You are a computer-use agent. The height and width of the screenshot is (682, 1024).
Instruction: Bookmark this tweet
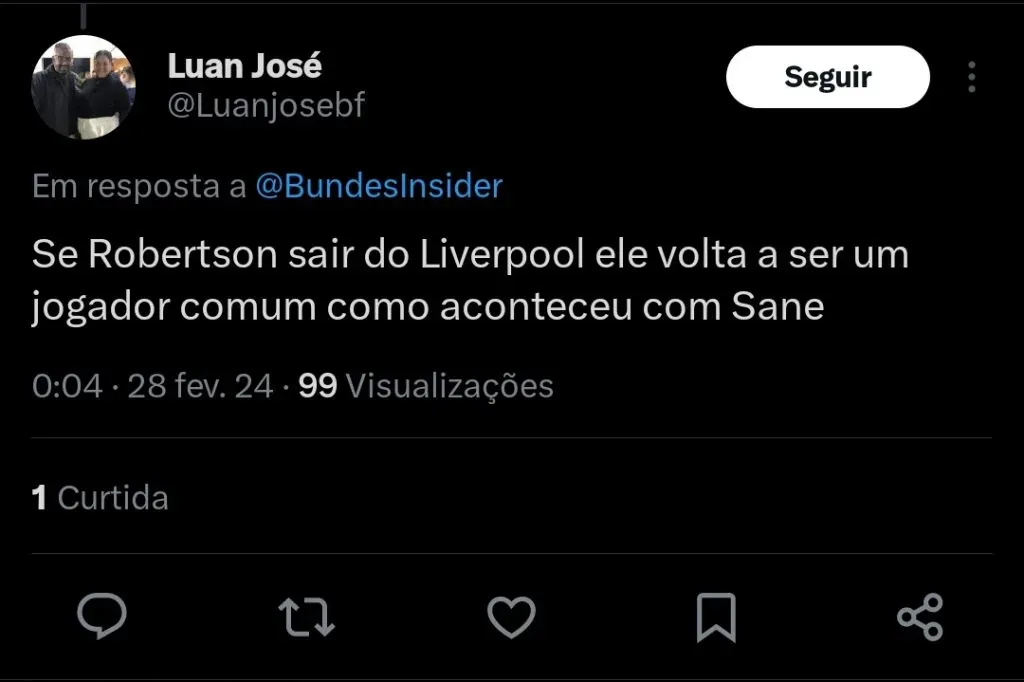click(x=716, y=616)
